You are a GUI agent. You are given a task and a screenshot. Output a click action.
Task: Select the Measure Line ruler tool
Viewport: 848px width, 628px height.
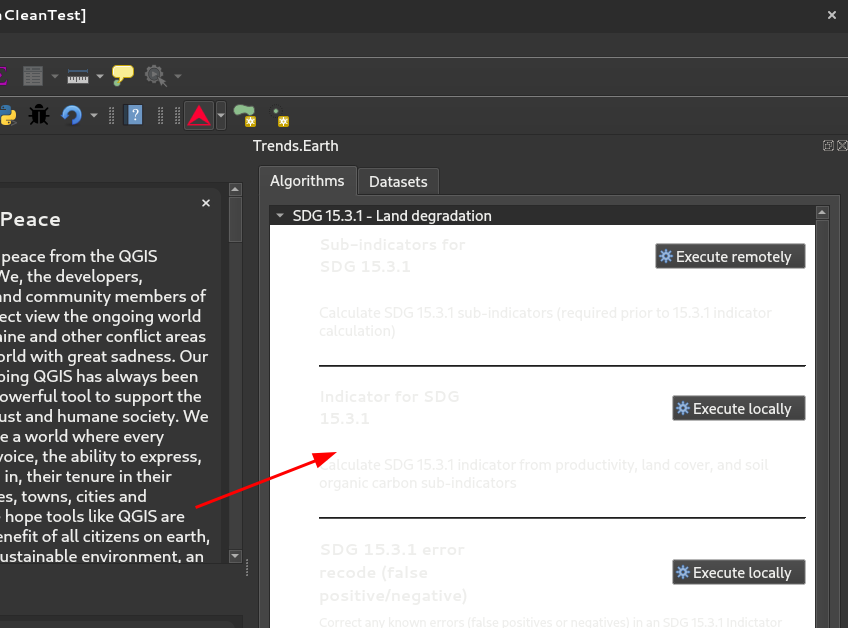78,76
